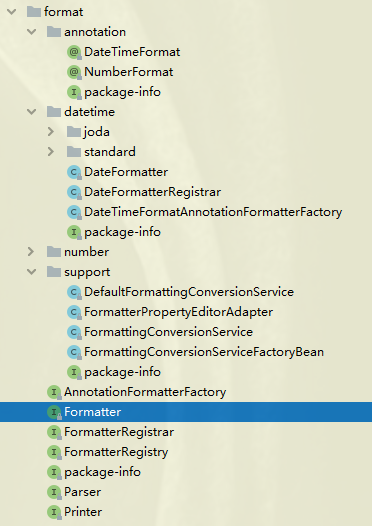Expand the joda package arrow
Screen dimensions: 372x526
51,132
